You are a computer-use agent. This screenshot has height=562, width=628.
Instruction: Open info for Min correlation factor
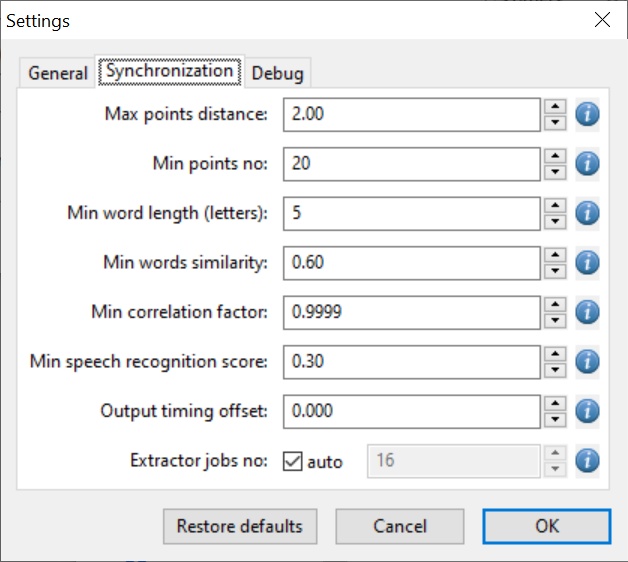(x=587, y=312)
